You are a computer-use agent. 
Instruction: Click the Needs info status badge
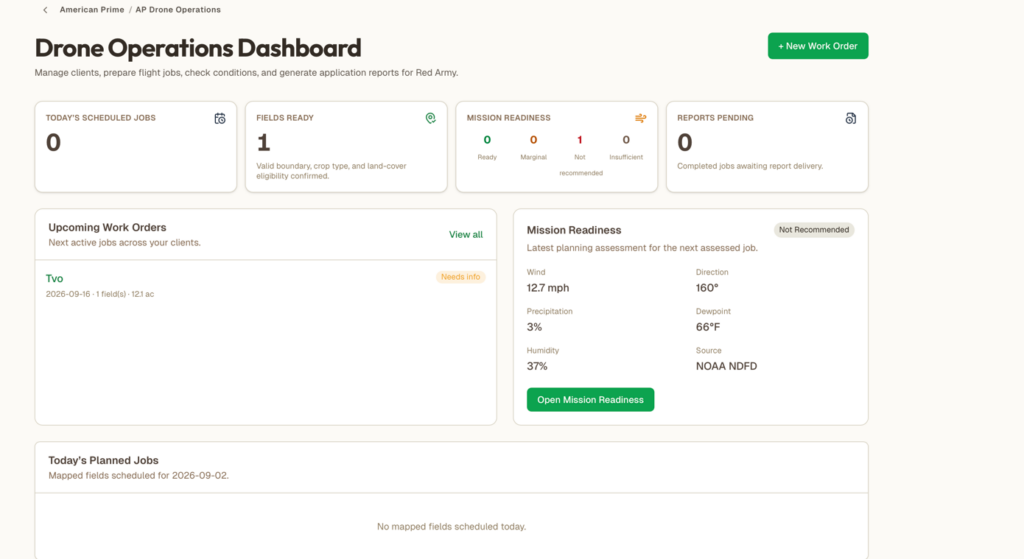460,277
